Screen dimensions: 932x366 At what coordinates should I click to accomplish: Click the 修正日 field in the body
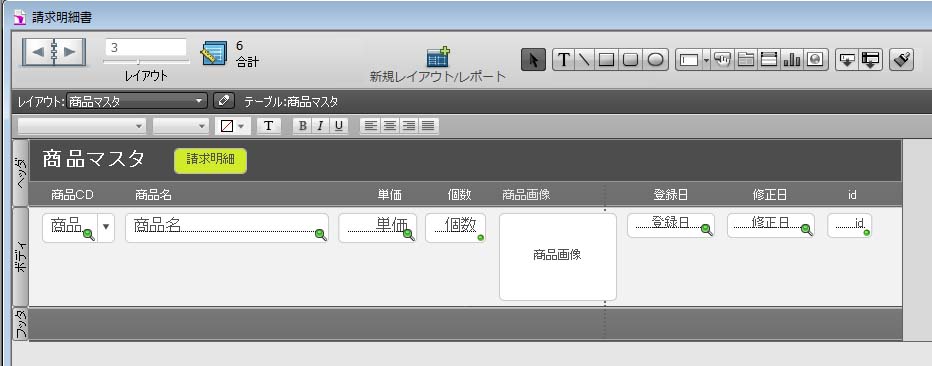click(x=770, y=226)
